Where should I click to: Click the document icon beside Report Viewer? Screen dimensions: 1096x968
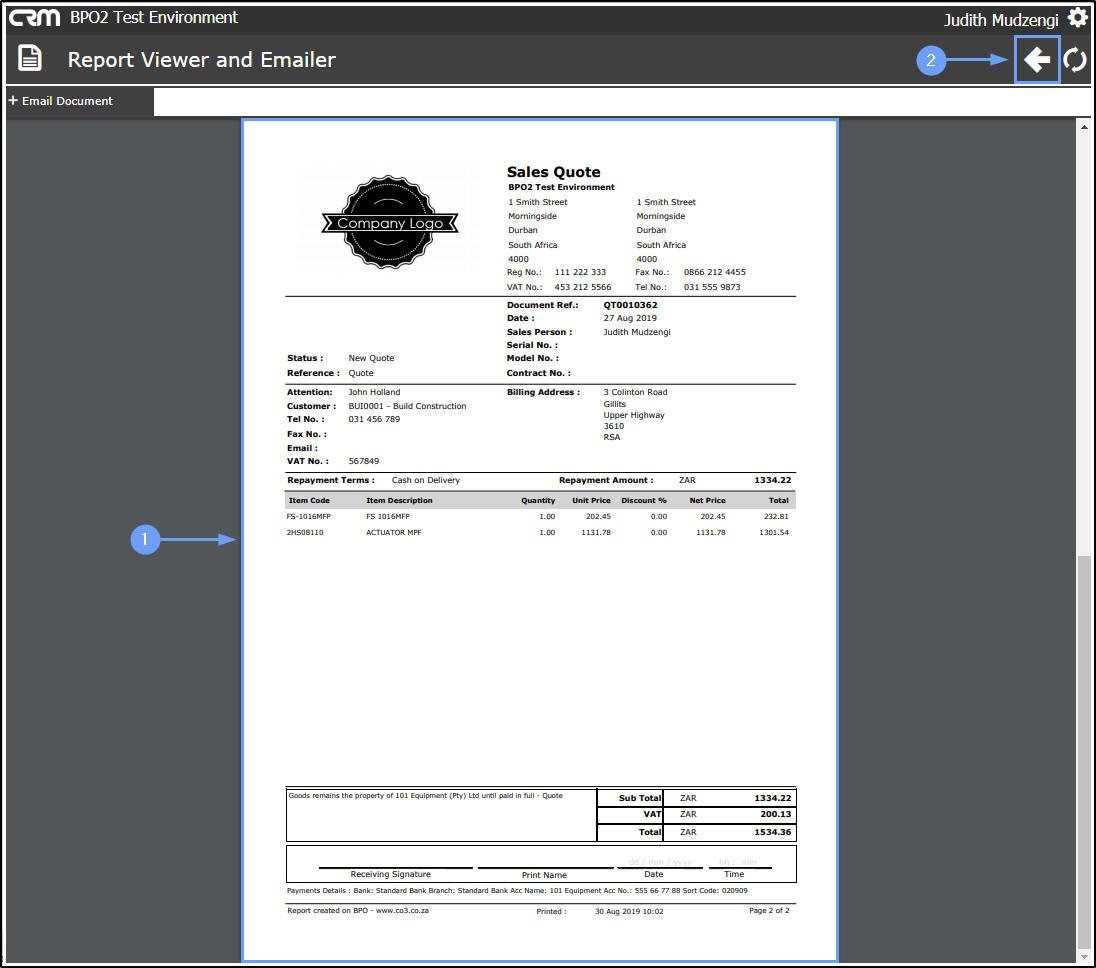click(29, 58)
